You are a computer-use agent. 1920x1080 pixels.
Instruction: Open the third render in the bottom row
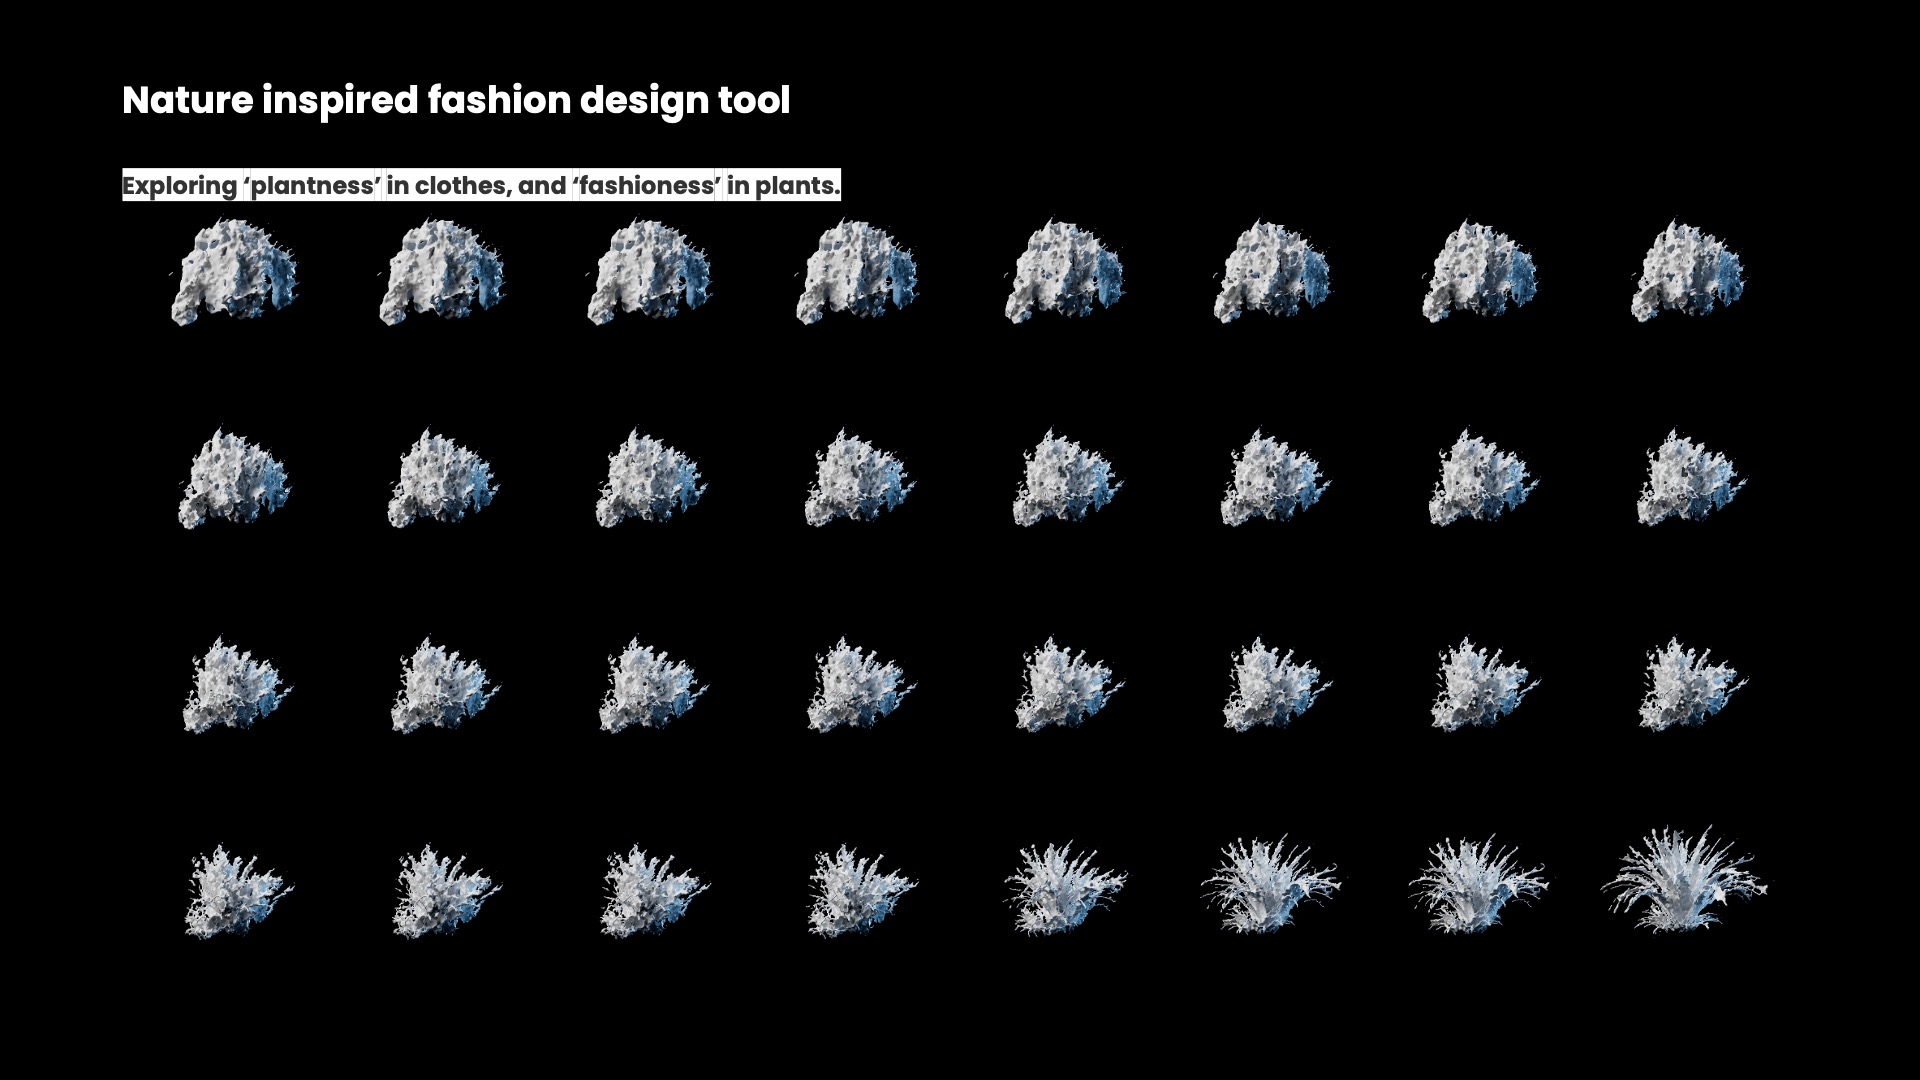point(655,891)
